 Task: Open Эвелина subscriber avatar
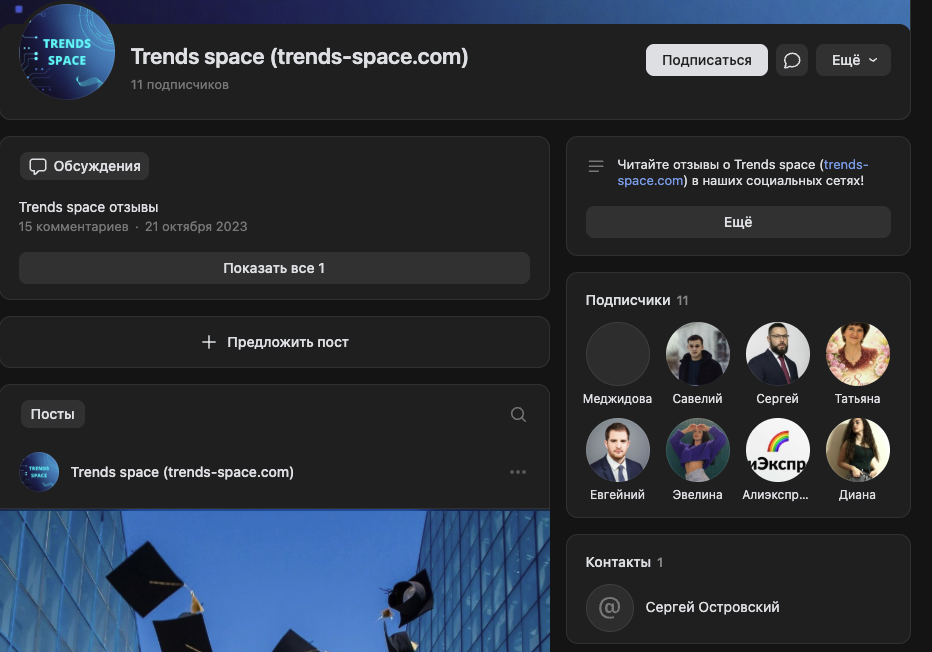(x=698, y=450)
